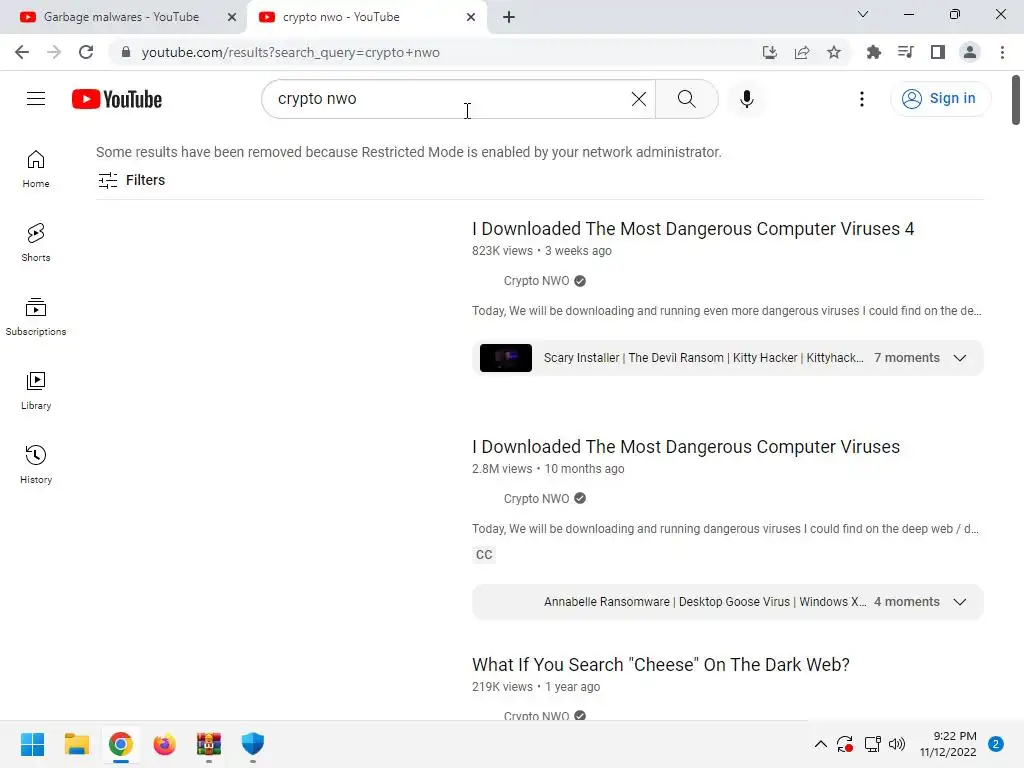Open video Most Dangerous Computer Viruses 10 months ago
This screenshot has height=768, width=1024.
(x=686, y=447)
